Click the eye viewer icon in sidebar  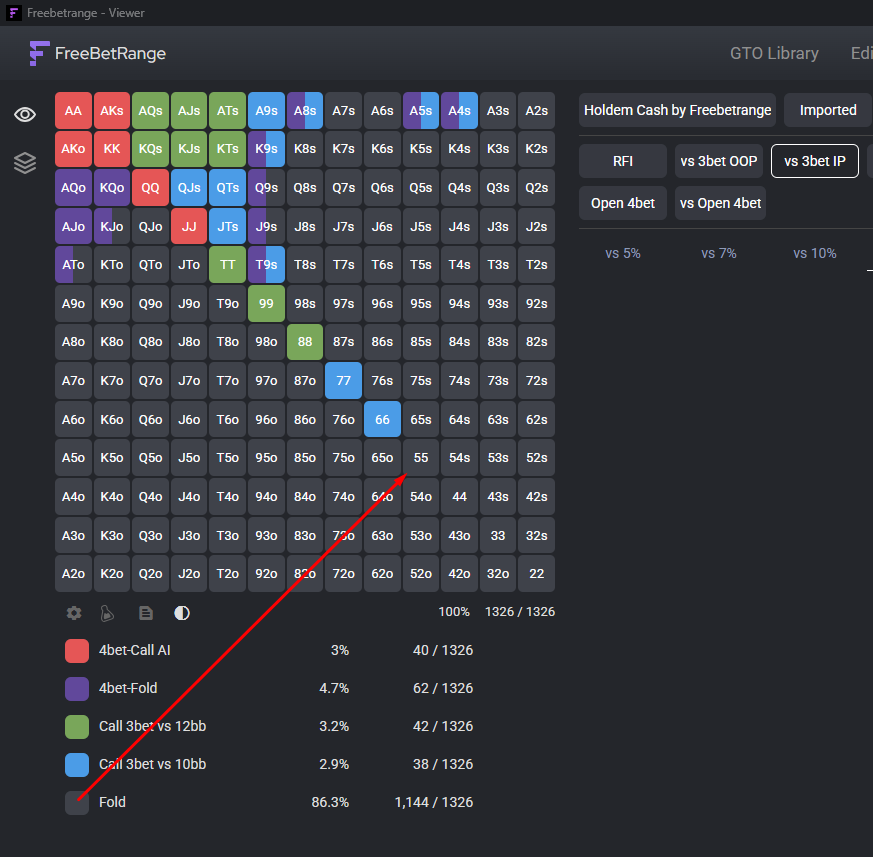pos(25,115)
